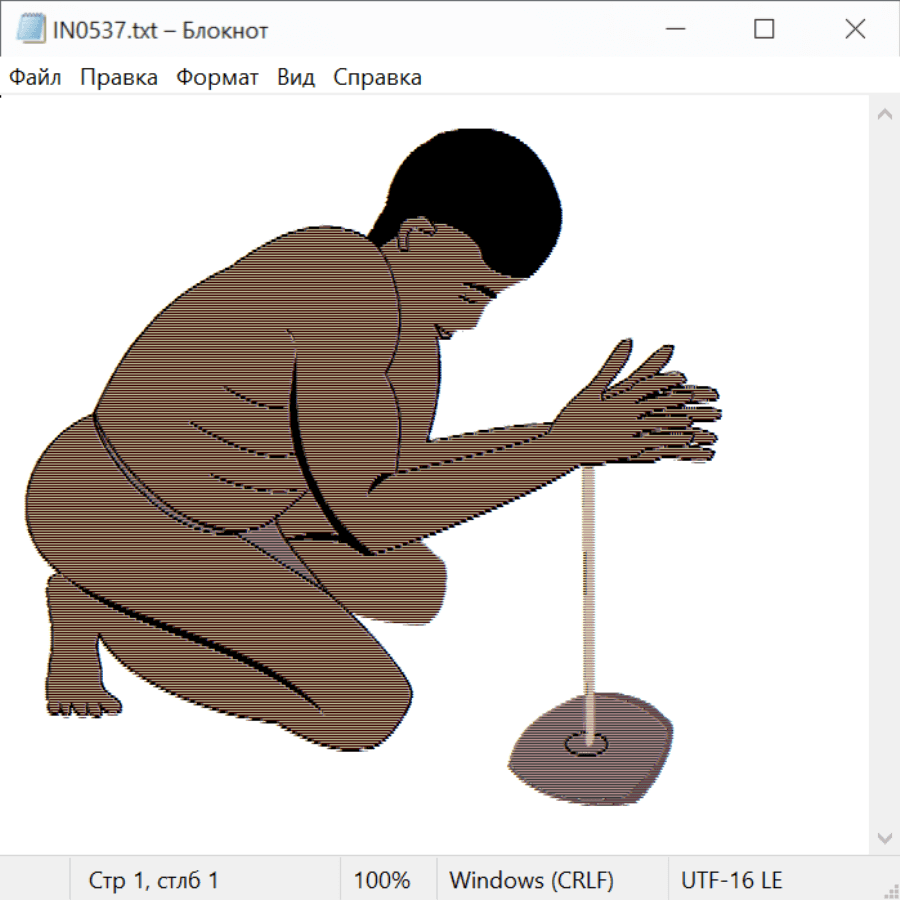Click the vertical scrollbar track

pos(884,475)
